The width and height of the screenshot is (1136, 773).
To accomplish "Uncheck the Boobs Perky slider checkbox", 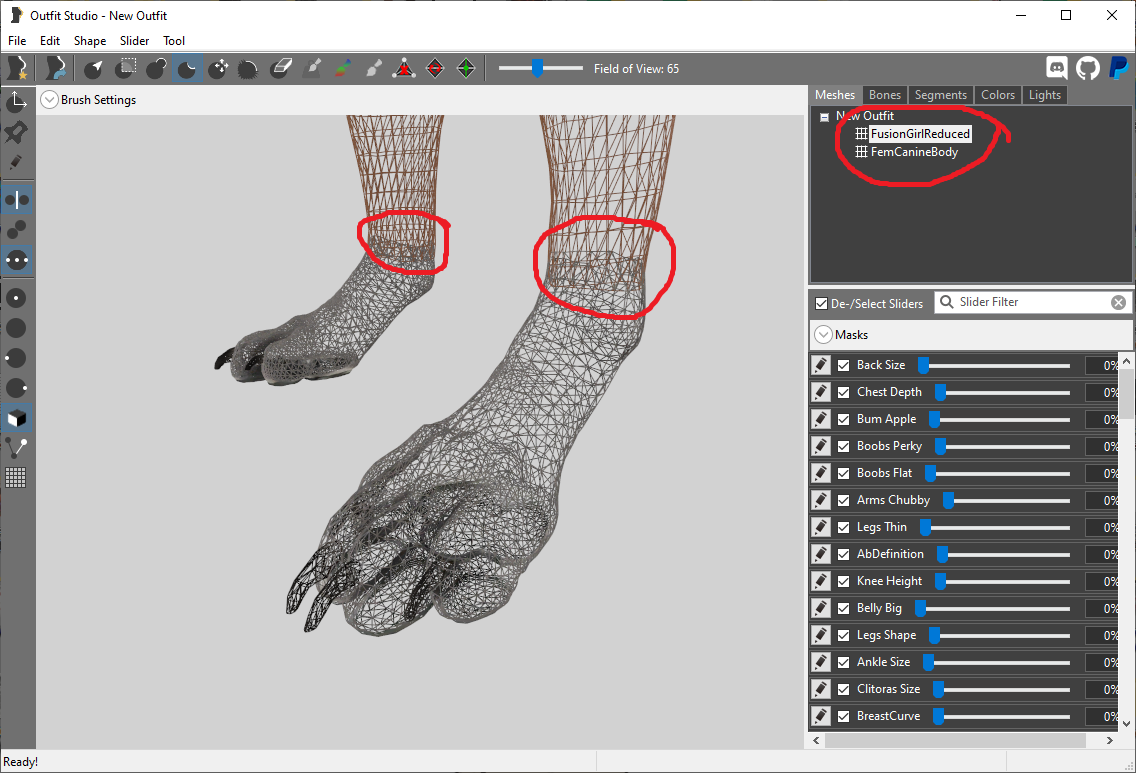I will pos(843,446).
